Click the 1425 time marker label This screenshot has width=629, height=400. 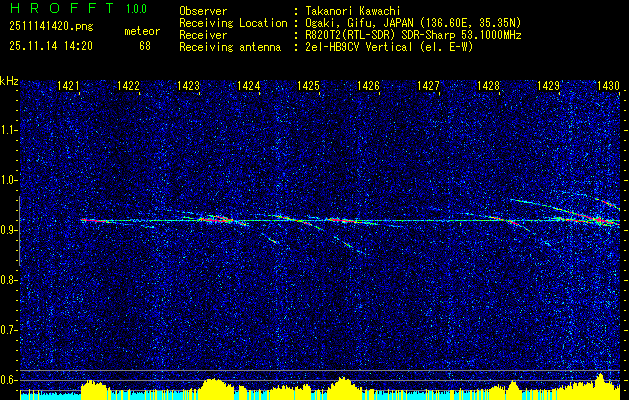[308, 85]
